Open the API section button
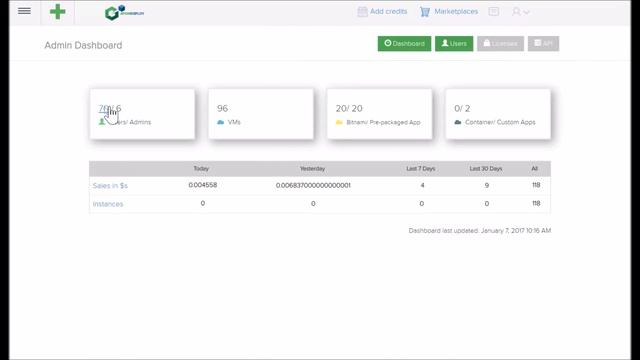The height and width of the screenshot is (360, 640). click(543, 44)
